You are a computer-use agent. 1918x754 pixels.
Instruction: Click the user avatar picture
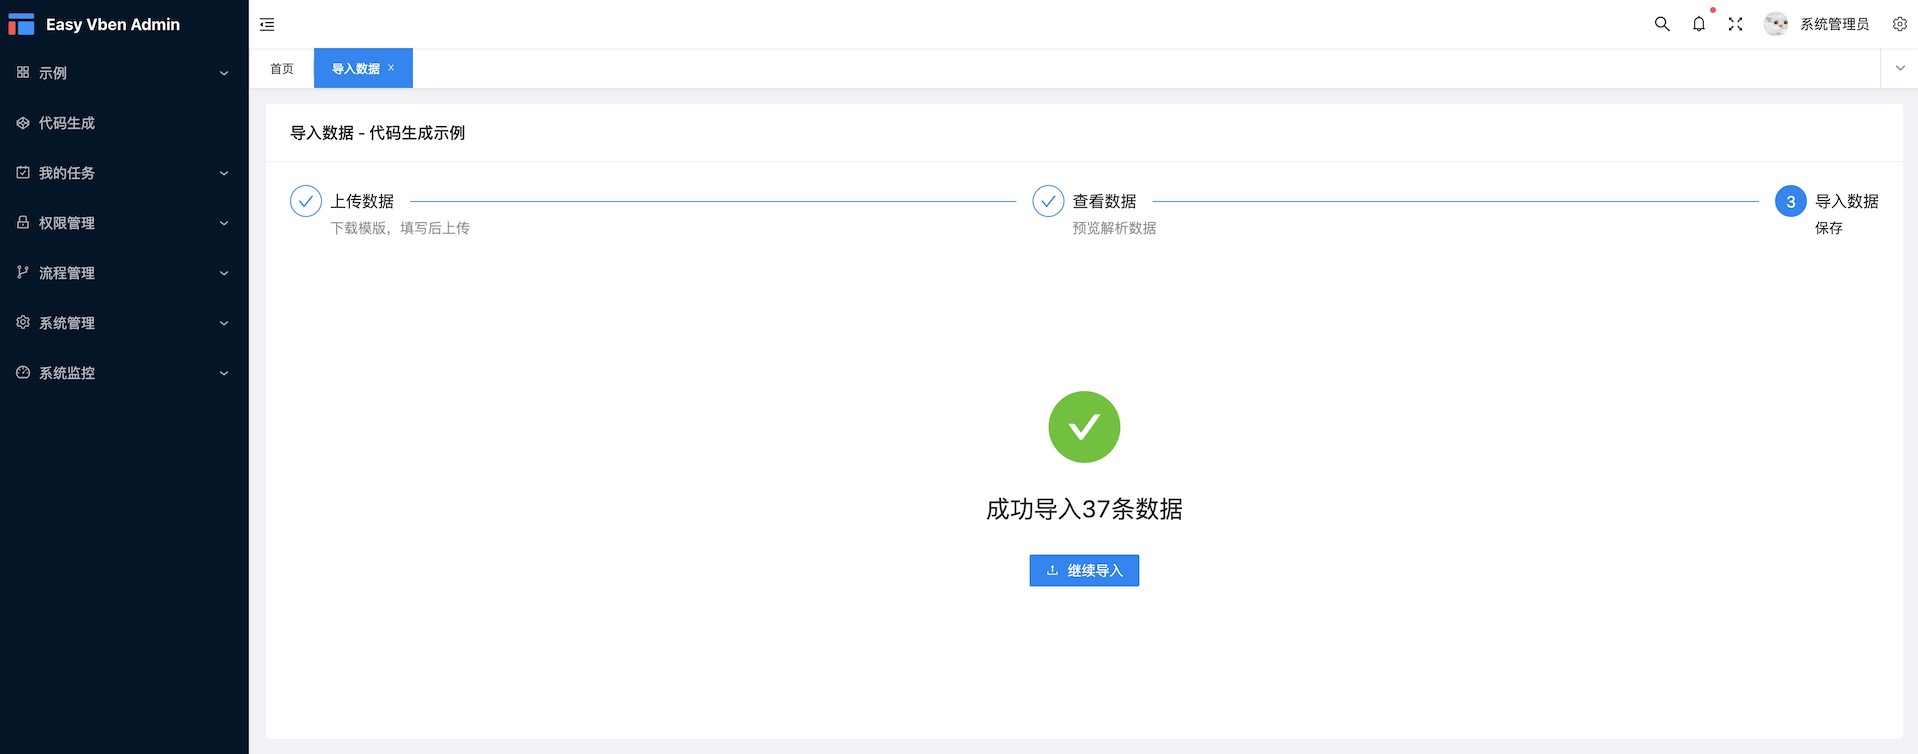pyautogui.click(x=1776, y=24)
